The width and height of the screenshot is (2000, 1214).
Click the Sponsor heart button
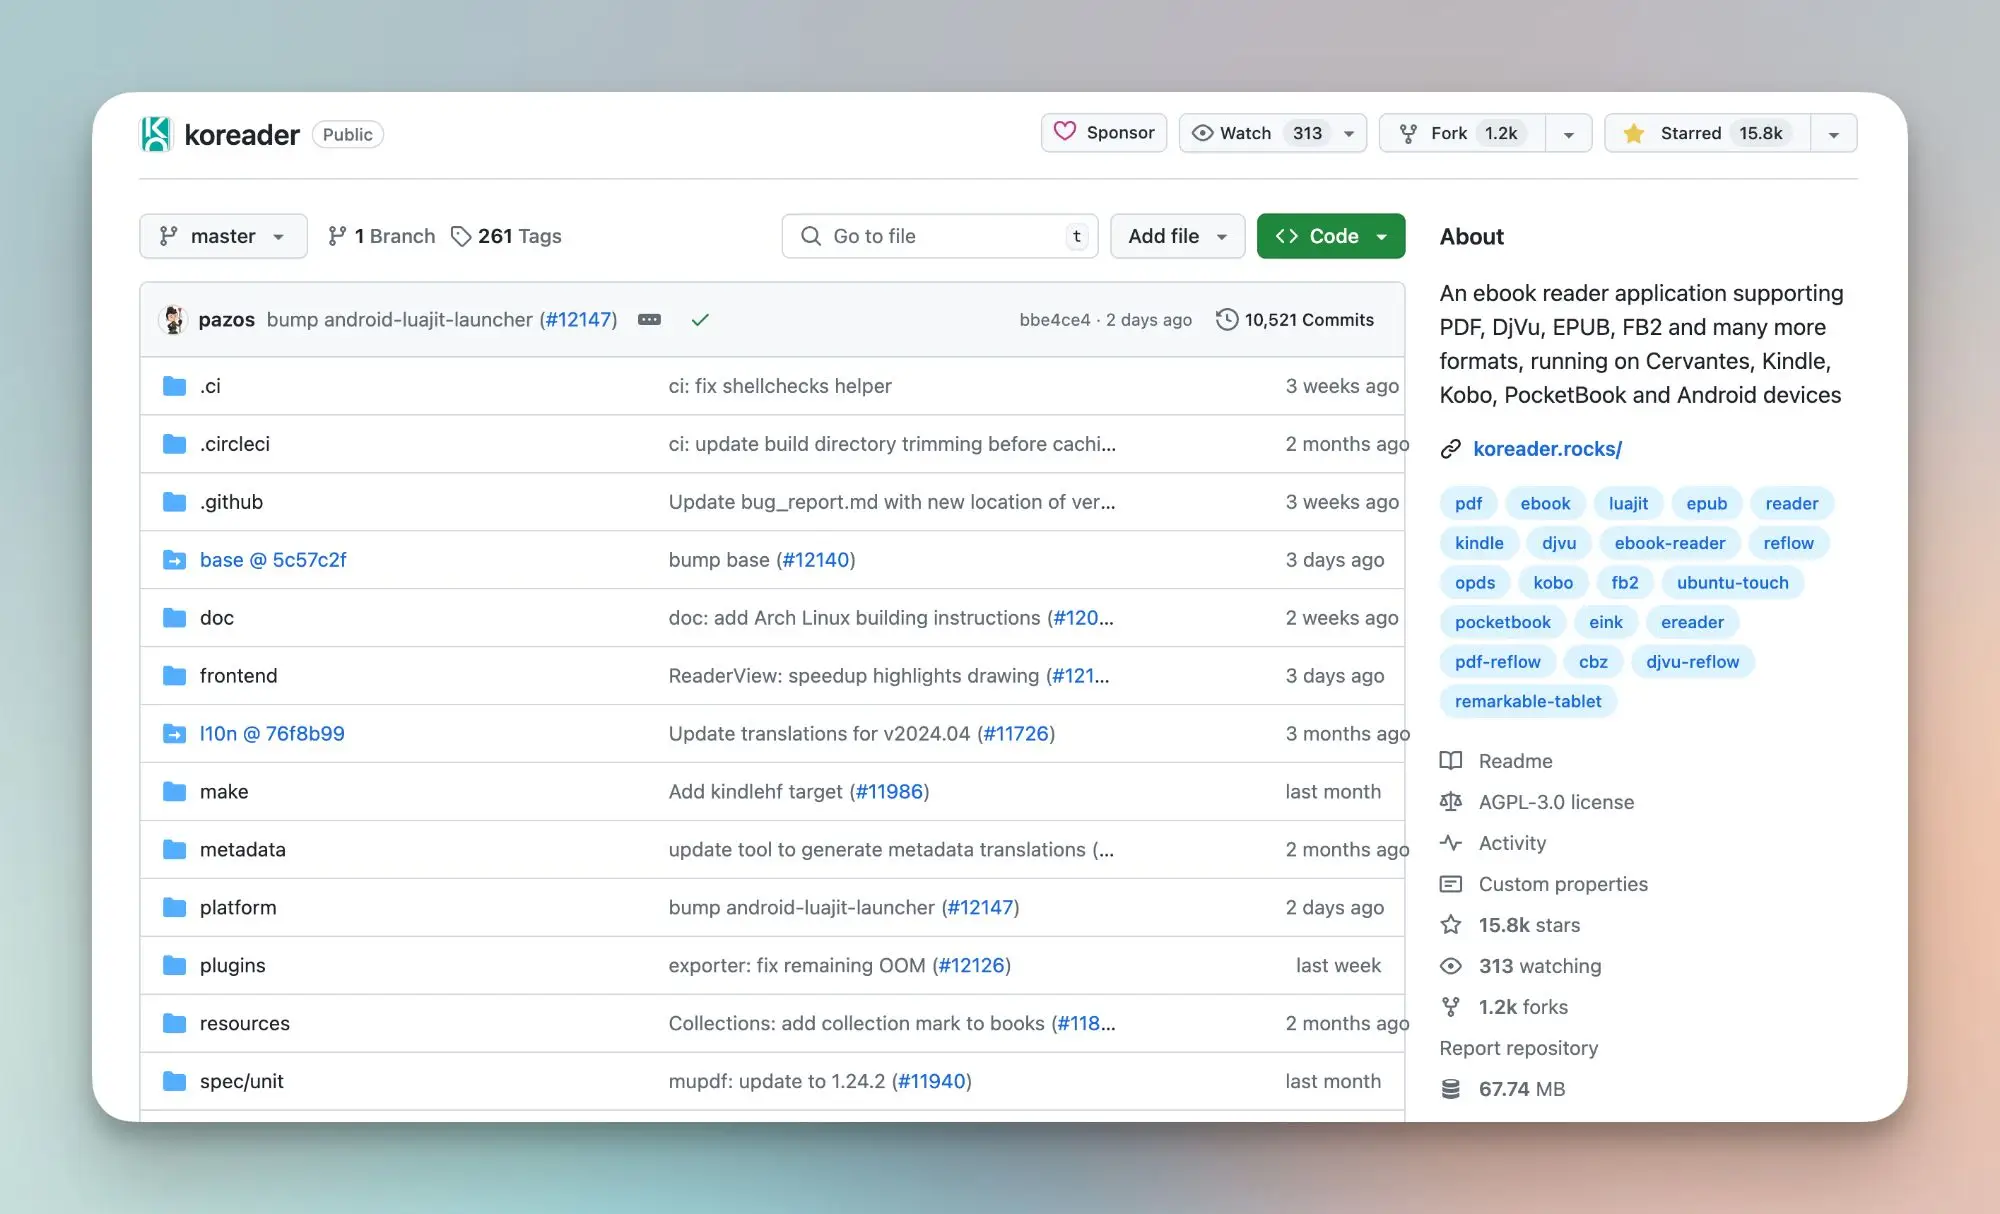click(x=1103, y=133)
